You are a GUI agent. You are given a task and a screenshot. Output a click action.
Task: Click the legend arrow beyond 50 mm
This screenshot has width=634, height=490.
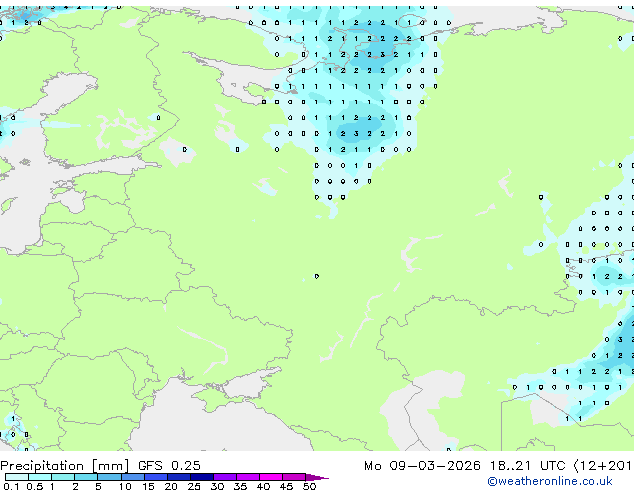point(317,477)
